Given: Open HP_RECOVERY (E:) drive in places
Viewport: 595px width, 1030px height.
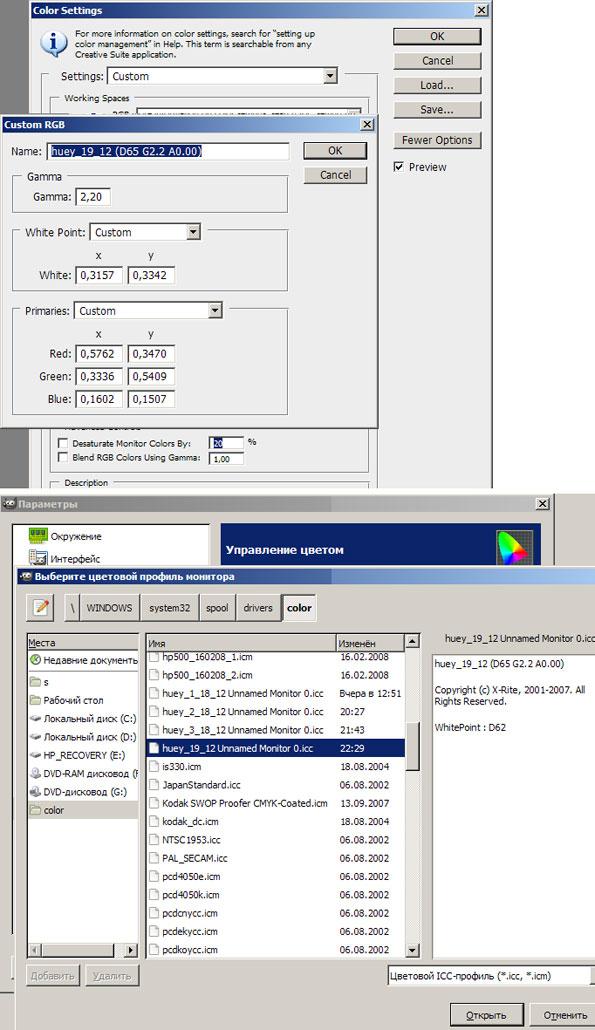Looking at the screenshot, I should point(83,755).
